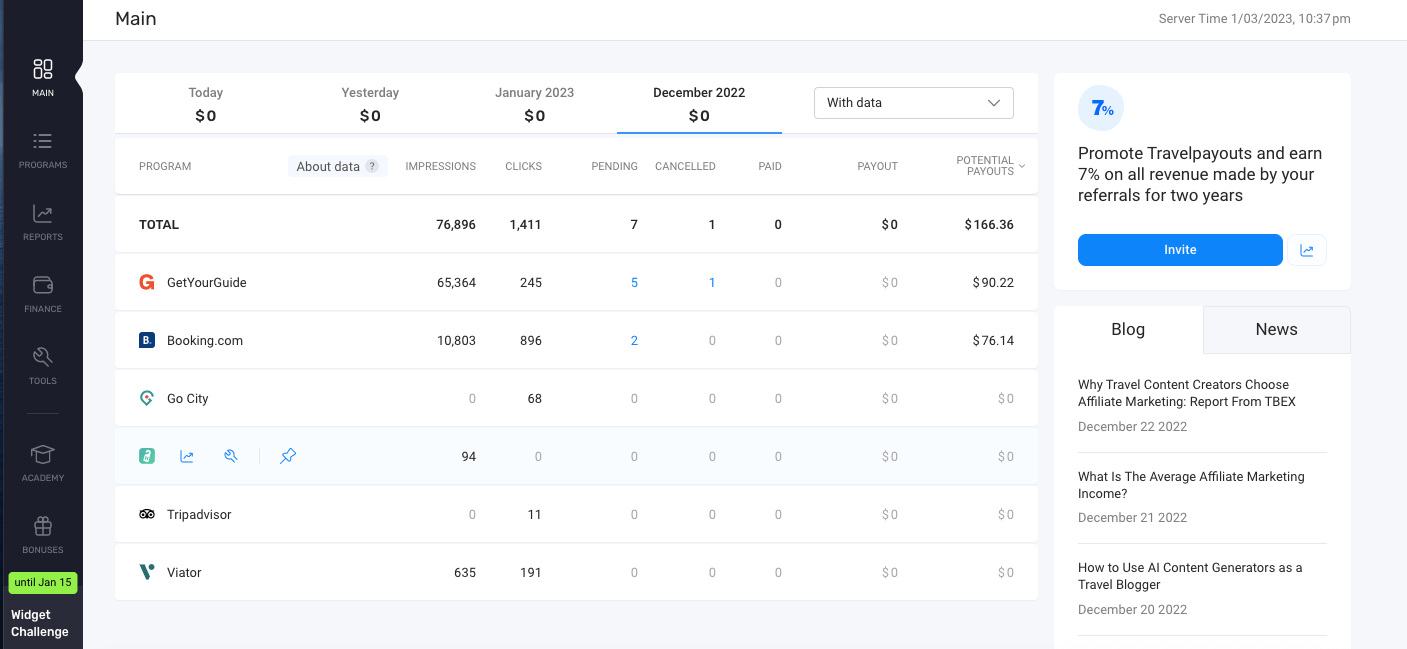The image size is (1407, 649).
Task: Select the Yesterday tab
Action: (x=370, y=104)
